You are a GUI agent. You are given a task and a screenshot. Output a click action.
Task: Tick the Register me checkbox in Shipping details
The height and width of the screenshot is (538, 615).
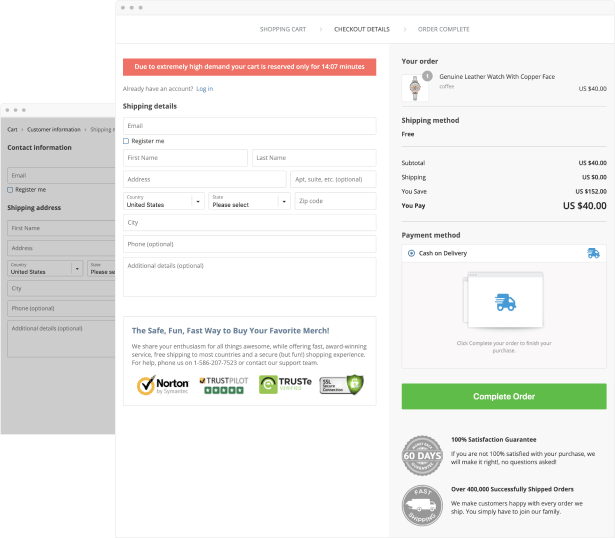pyautogui.click(x=126, y=141)
